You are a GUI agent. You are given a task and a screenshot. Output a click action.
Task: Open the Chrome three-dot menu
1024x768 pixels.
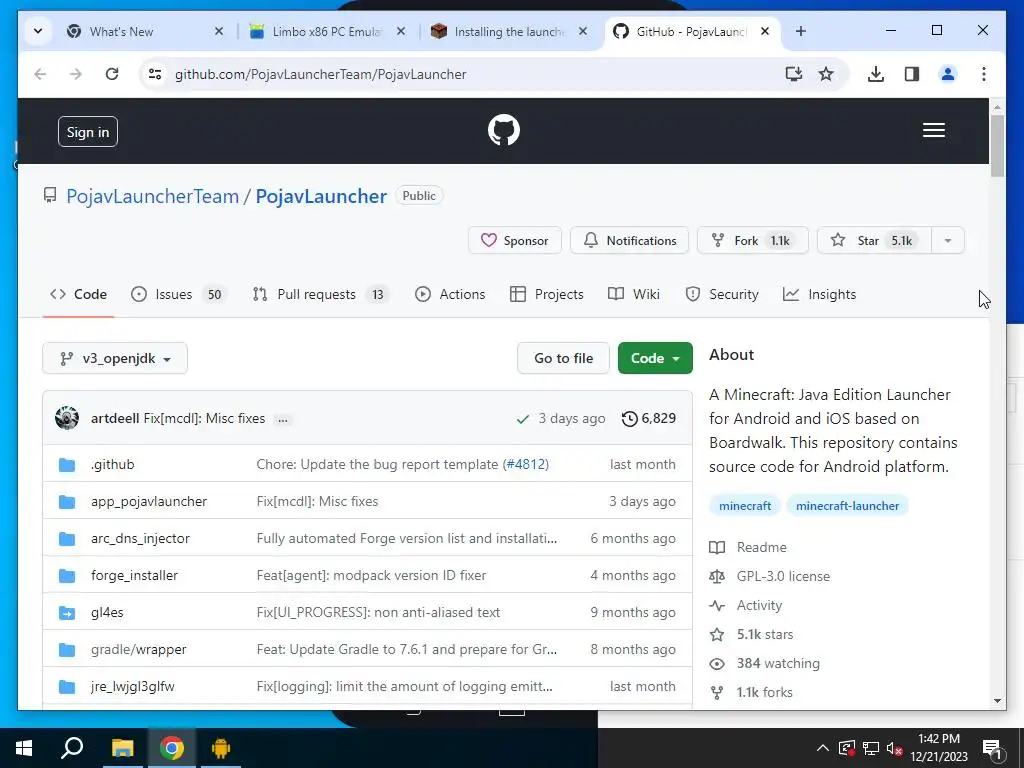984,74
